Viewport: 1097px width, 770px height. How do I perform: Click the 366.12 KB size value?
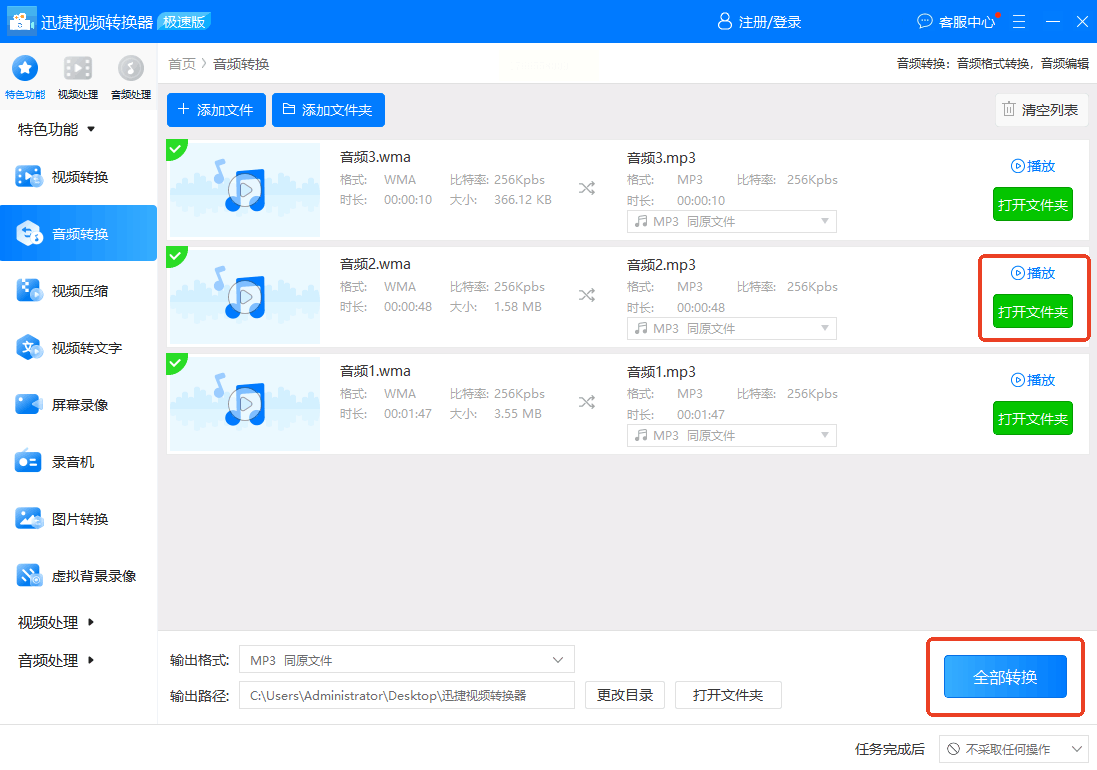[x=523, y=200]
